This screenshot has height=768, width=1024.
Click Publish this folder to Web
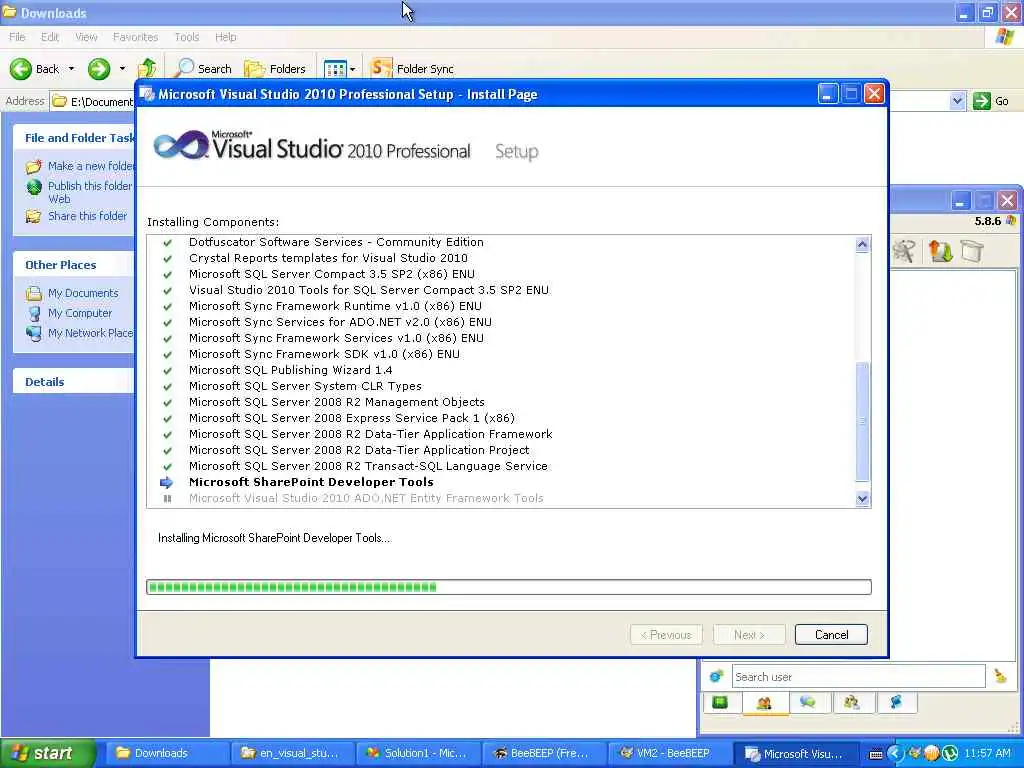[x=89, y=192]
